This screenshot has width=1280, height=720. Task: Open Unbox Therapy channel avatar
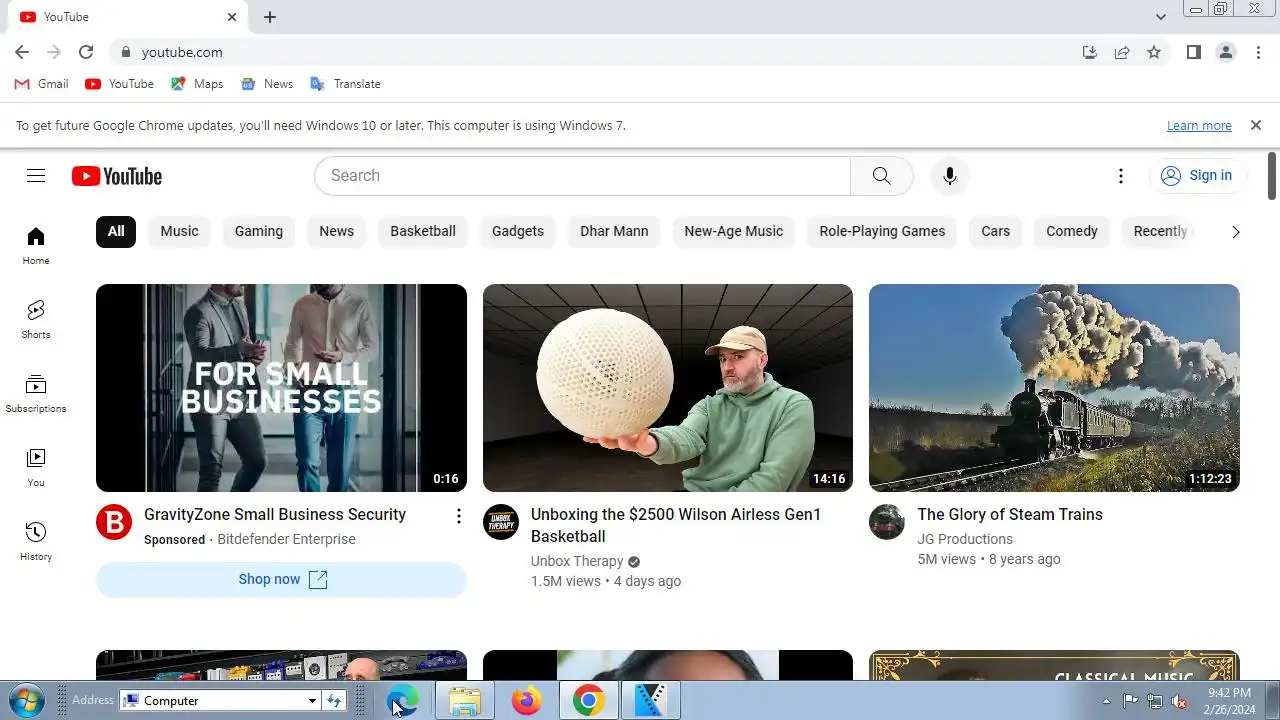point(501,522)
